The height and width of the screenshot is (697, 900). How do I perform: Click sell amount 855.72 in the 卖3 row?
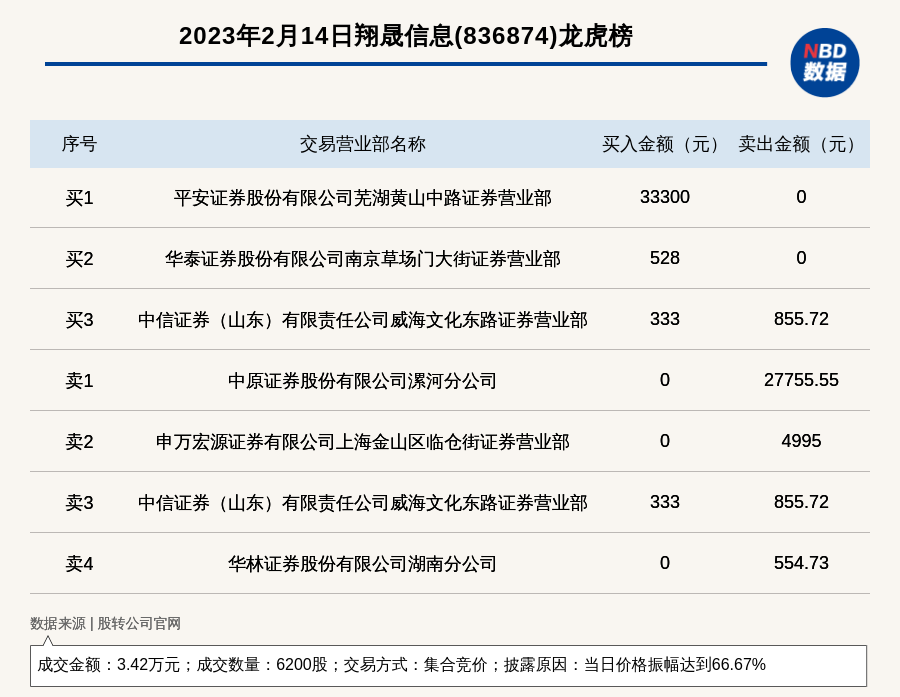801,502
